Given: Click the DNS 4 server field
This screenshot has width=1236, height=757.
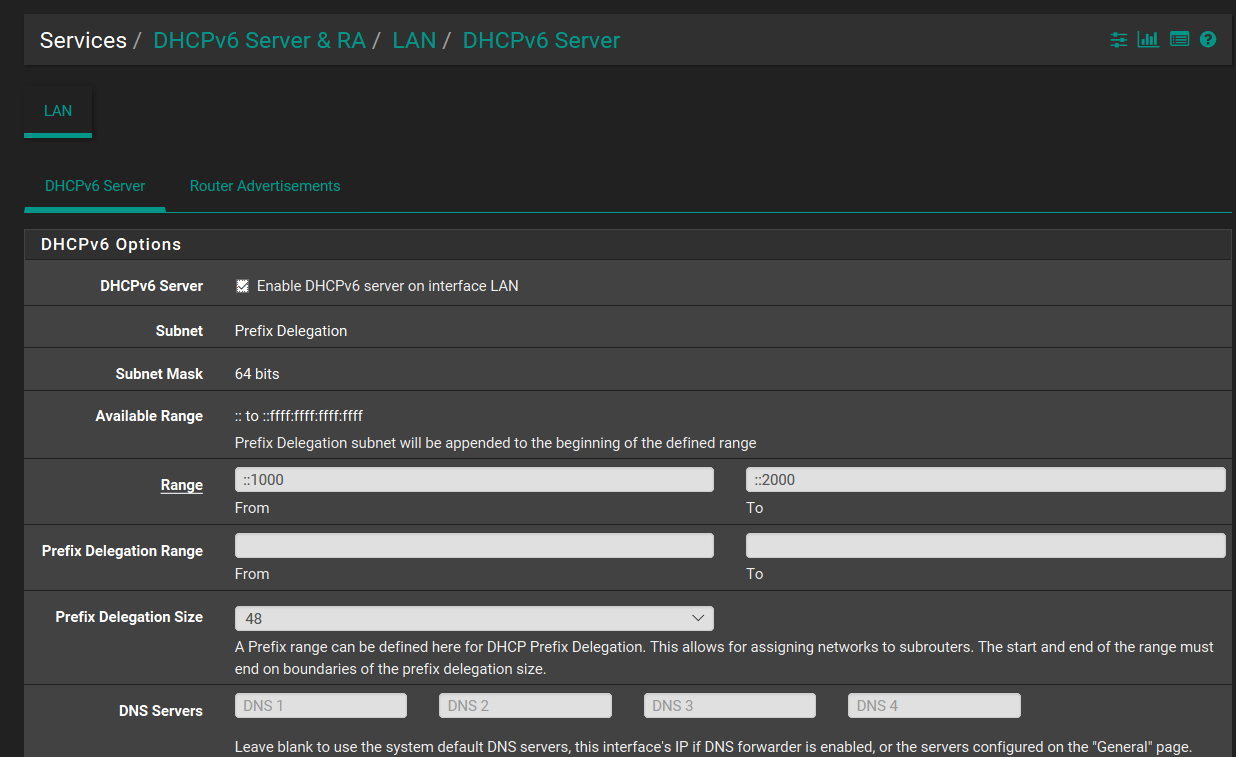Looking at the screenshot, I should 934,706.
